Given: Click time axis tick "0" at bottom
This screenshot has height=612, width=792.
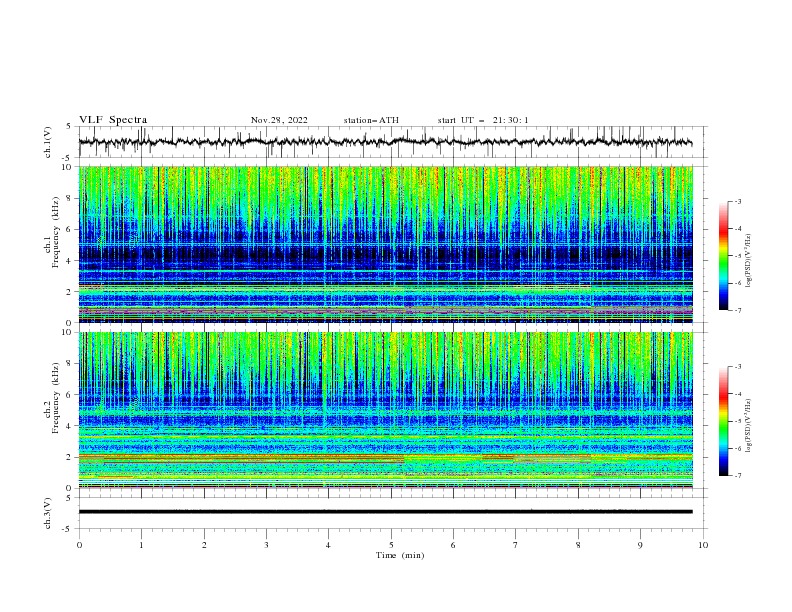Looking at the screenshot, I should point(79,545).
